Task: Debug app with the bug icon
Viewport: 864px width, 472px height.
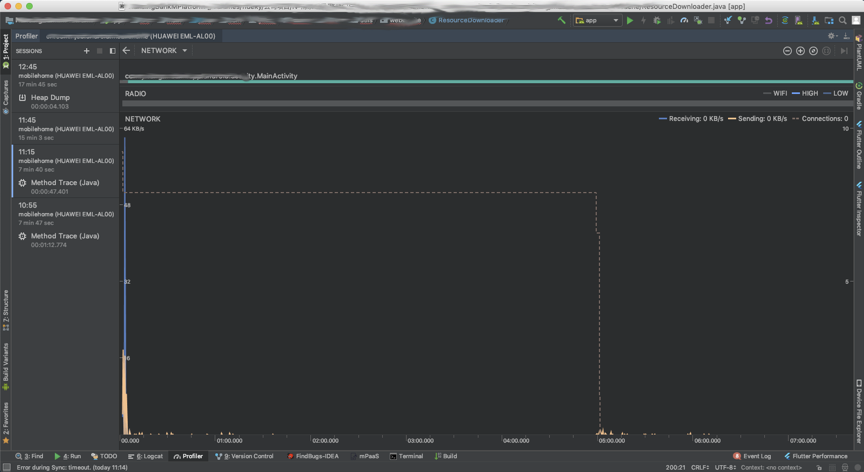Action: [657, 20]
